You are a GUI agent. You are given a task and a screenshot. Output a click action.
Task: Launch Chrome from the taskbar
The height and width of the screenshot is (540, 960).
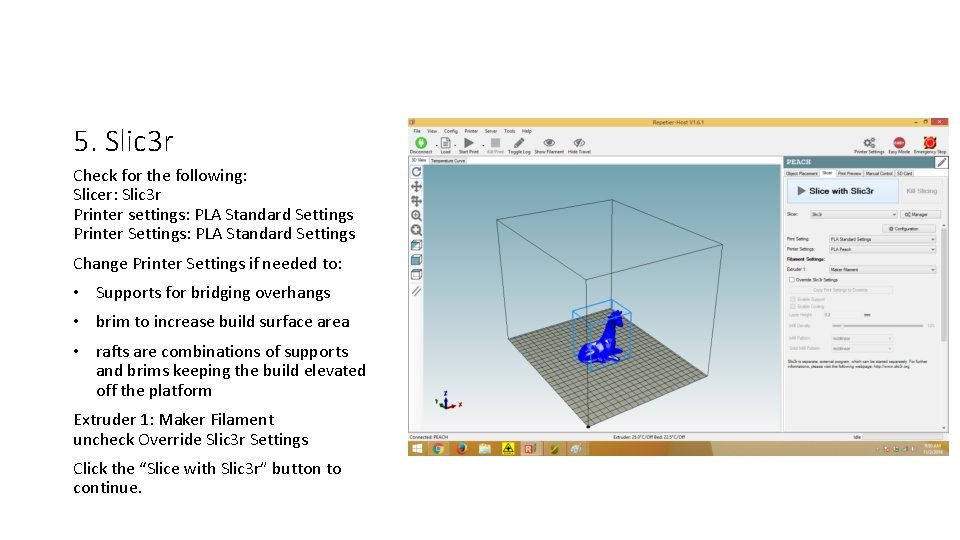(438, 449)
